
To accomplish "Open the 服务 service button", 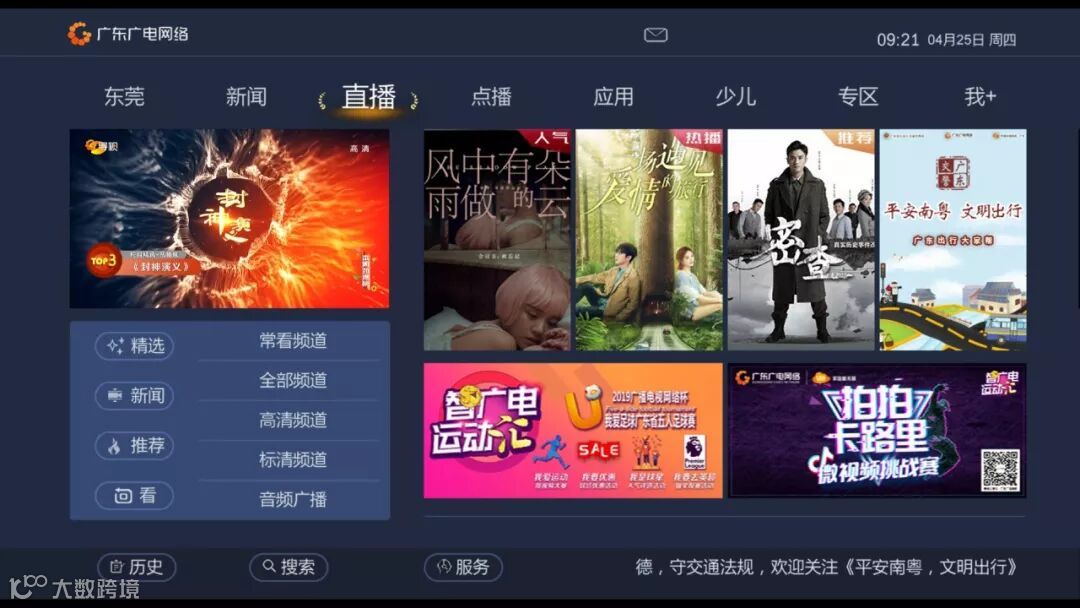I will 463,567.
